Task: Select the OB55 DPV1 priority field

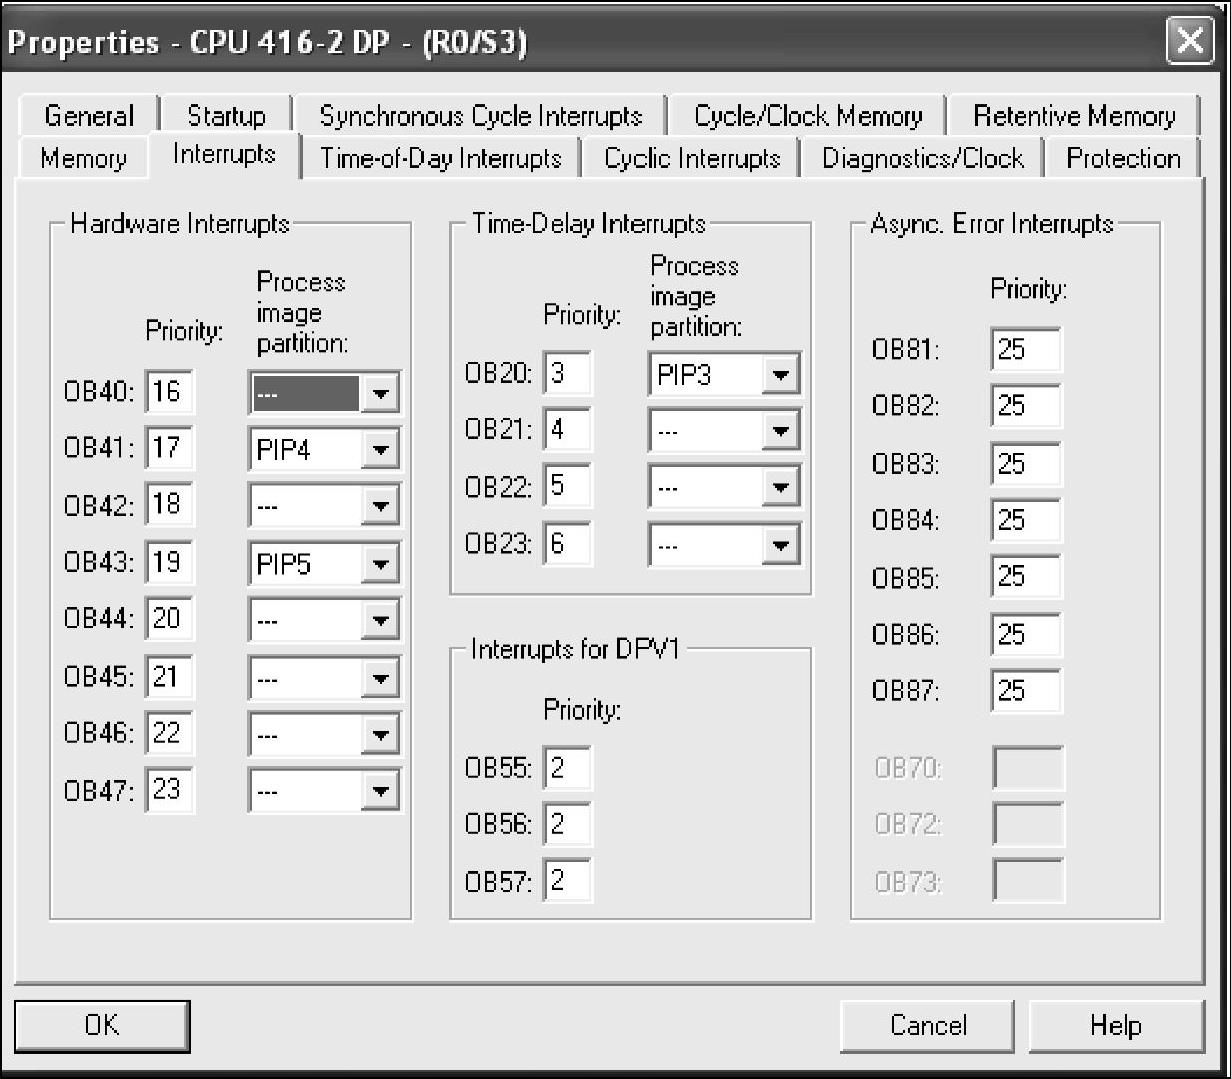Action: 568,768
